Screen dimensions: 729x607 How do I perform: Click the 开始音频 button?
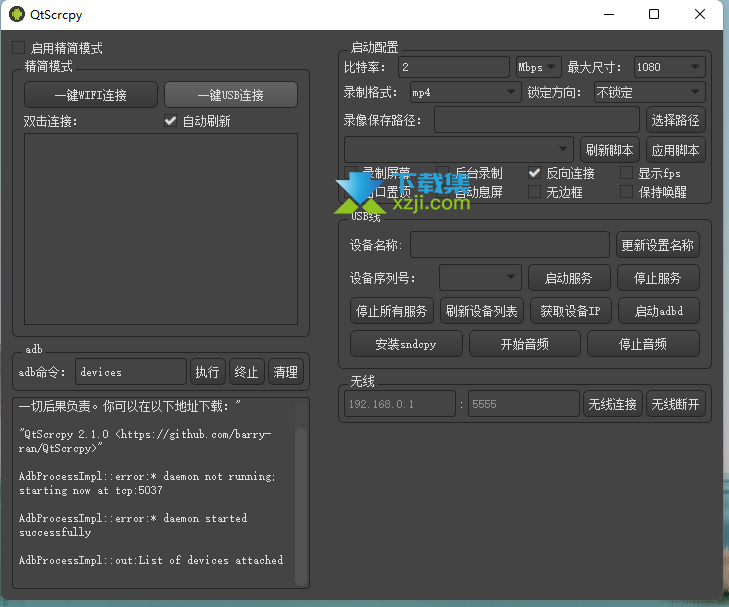[525, 343]
